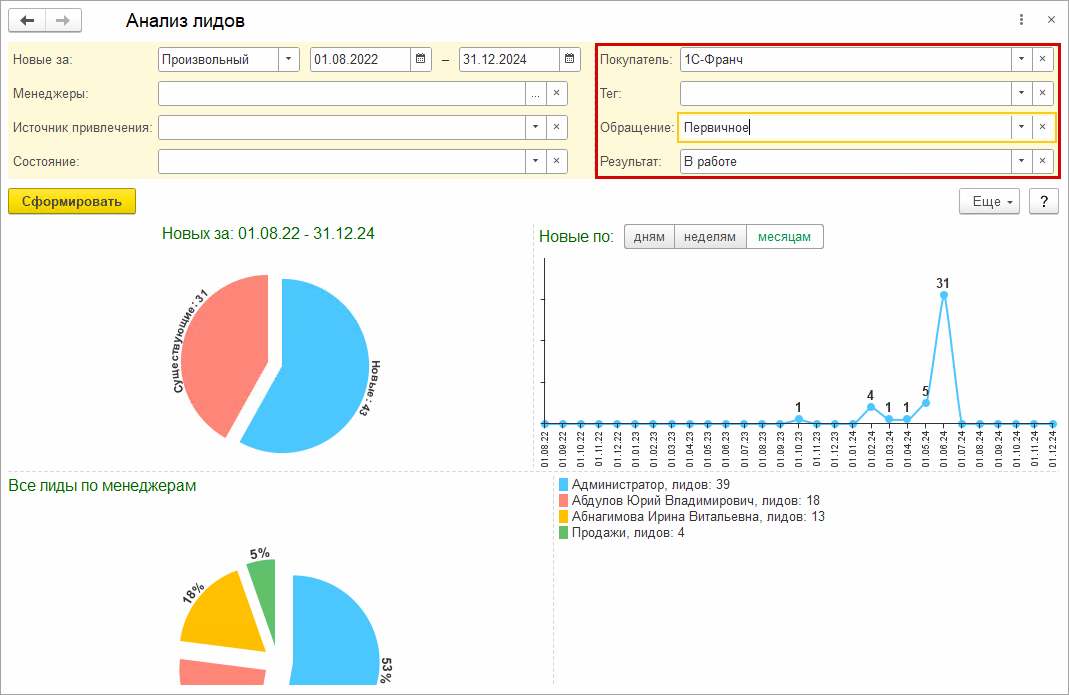
Task: Click the green Продажи legend swatch
Action: [563, 533]
